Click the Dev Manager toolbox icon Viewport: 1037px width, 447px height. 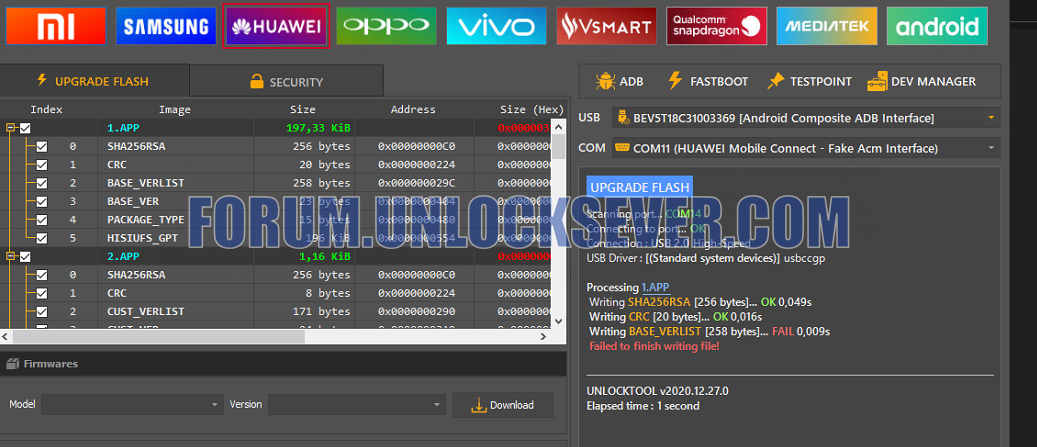(876, 81)
